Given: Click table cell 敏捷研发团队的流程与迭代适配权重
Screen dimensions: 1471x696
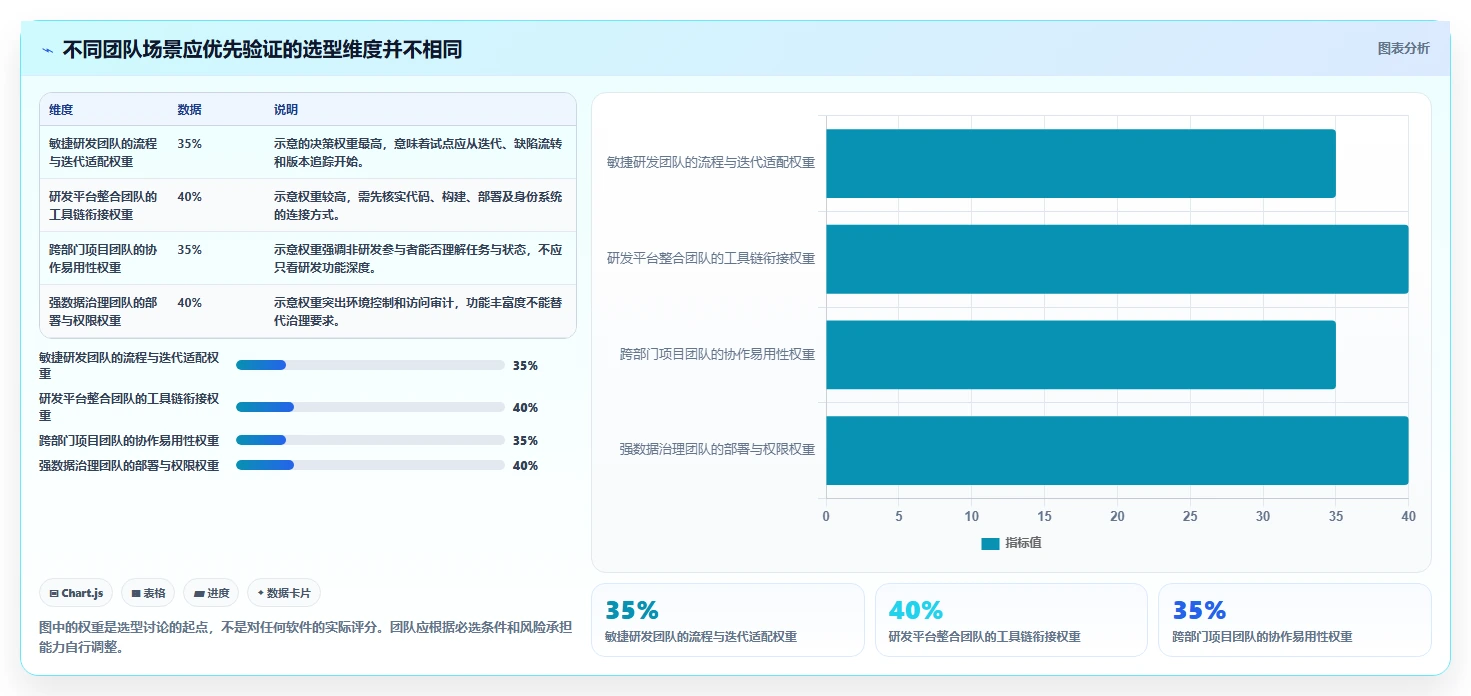Looking at the screenshot, I should (x=103, y=152).
